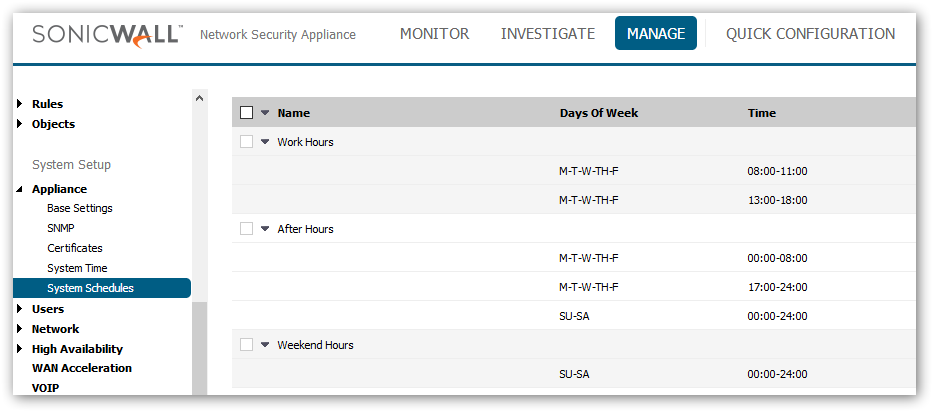Image resolution: width=933 pixels, height=412 pixels.
Task: Sort table by Time column
Action: (x=762, y=113)
